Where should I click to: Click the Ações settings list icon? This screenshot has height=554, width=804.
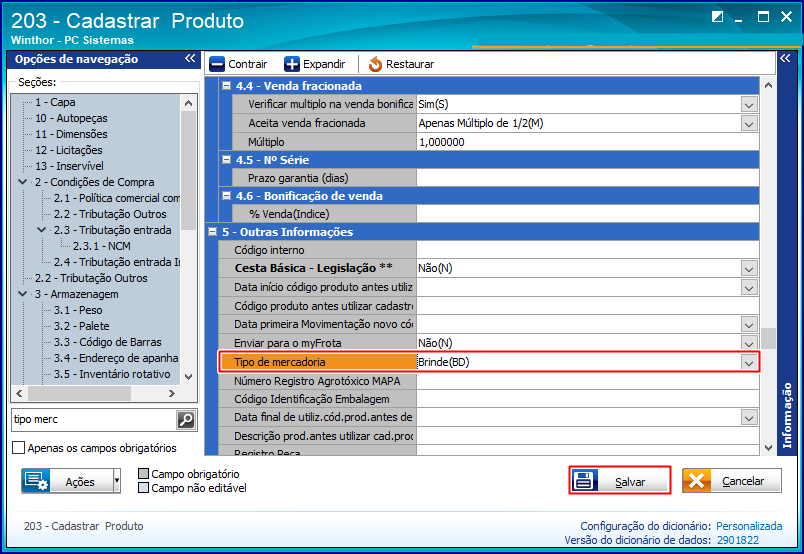36,481
